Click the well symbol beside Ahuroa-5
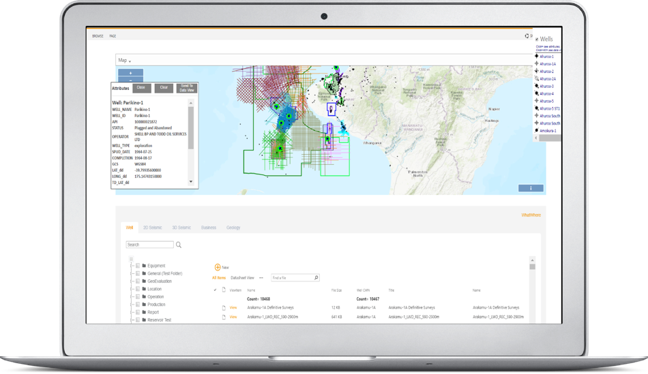648x374 pixels. 537,101
